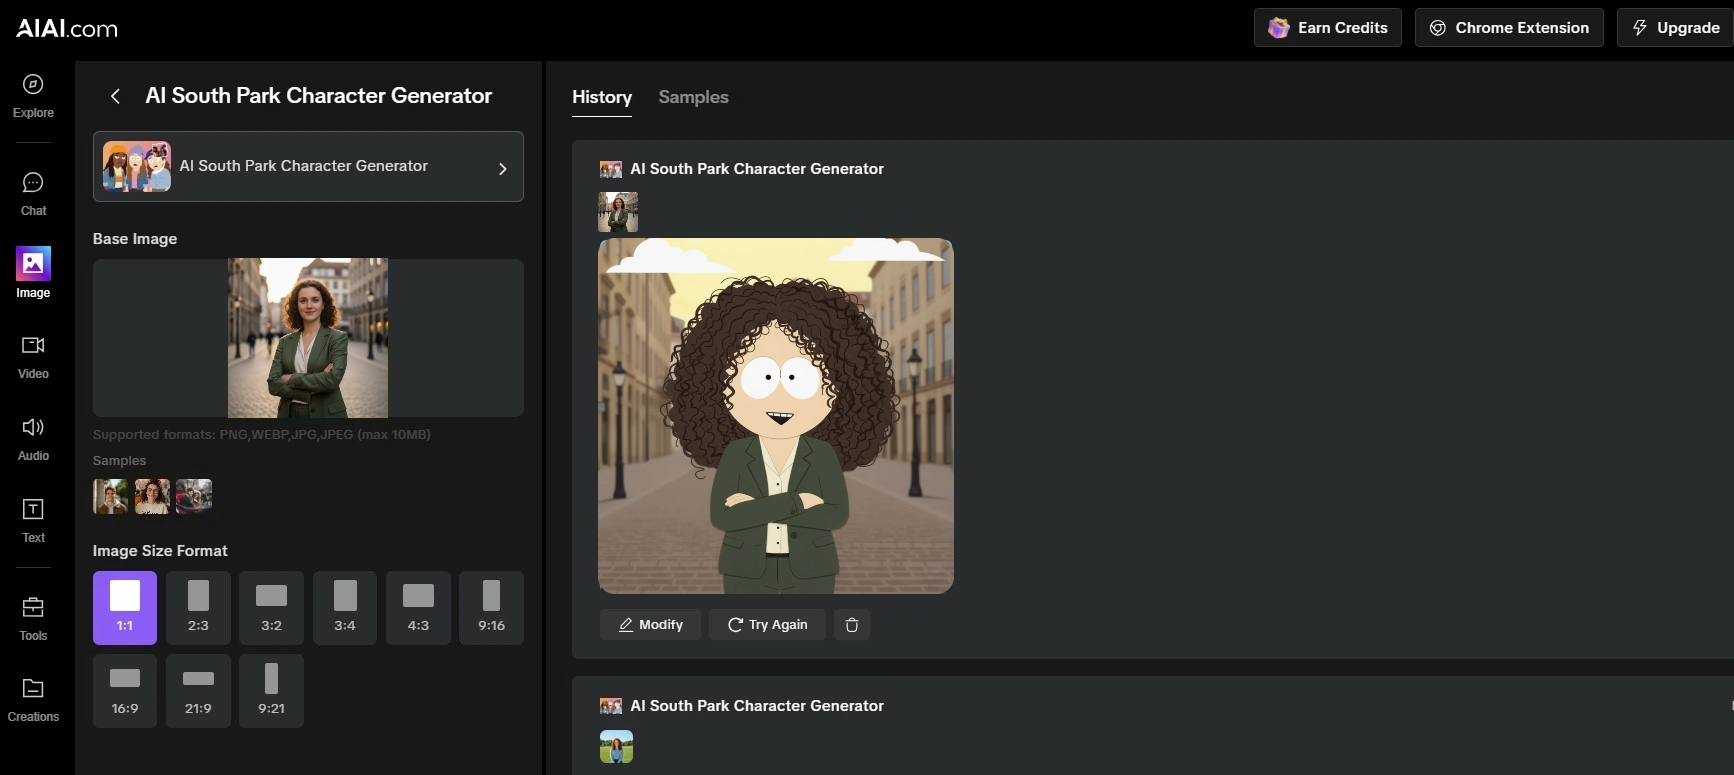1734x775 pixels.
Task: Click source thumbnail in second history entry
Action: coord(616,747)
